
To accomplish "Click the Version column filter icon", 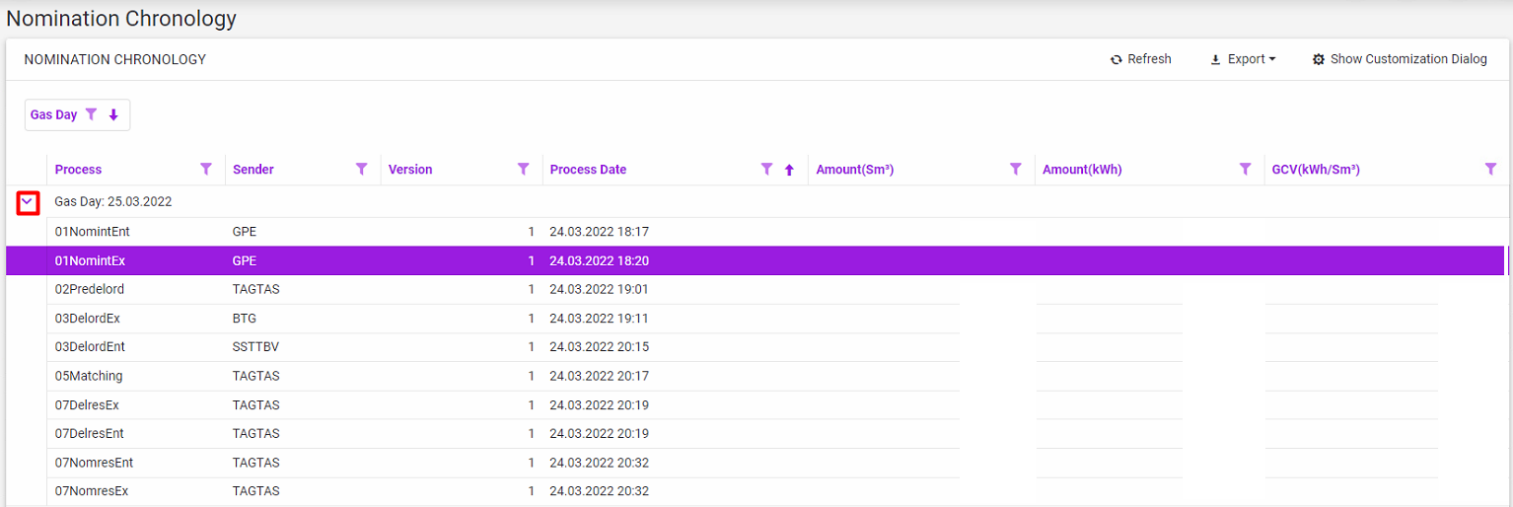I will point(523,169).
